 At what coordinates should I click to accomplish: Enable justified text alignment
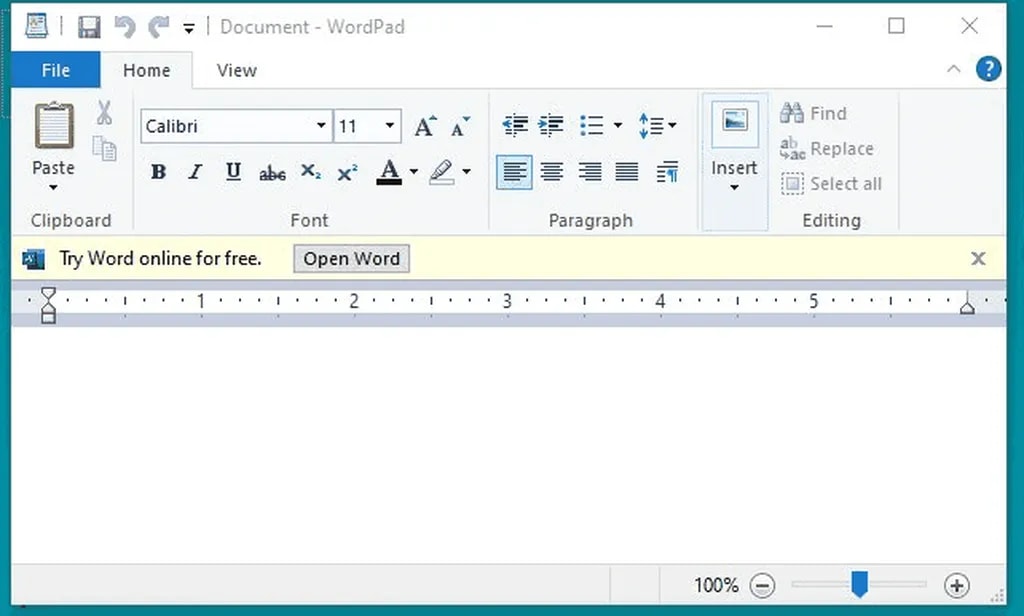(628, 171)
